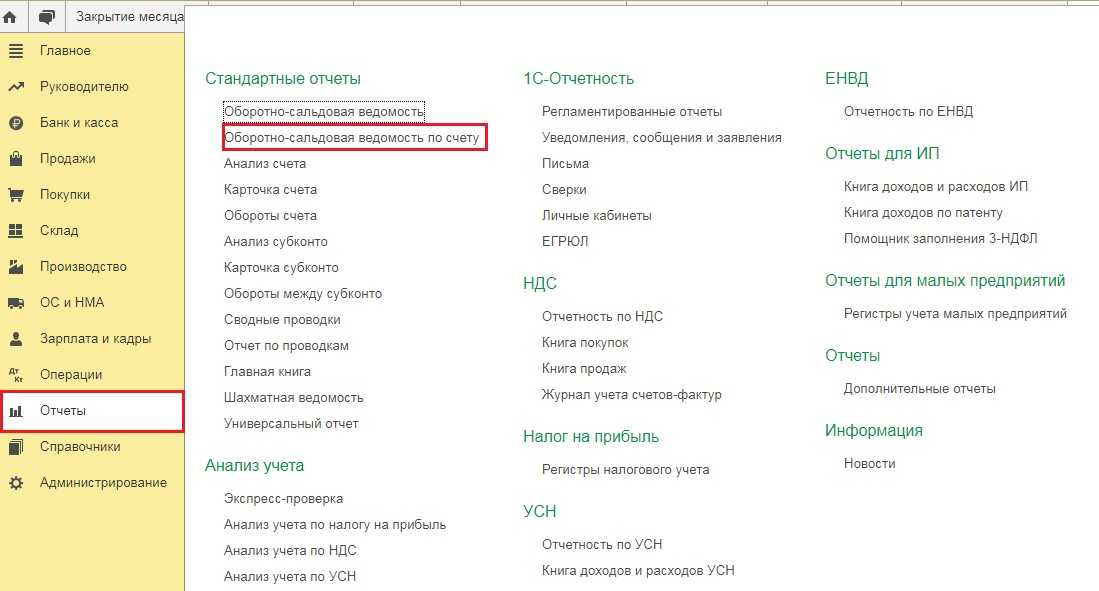Open Регламентированные отчеты link
This screenshot has height=591, width=1099.
631,111
